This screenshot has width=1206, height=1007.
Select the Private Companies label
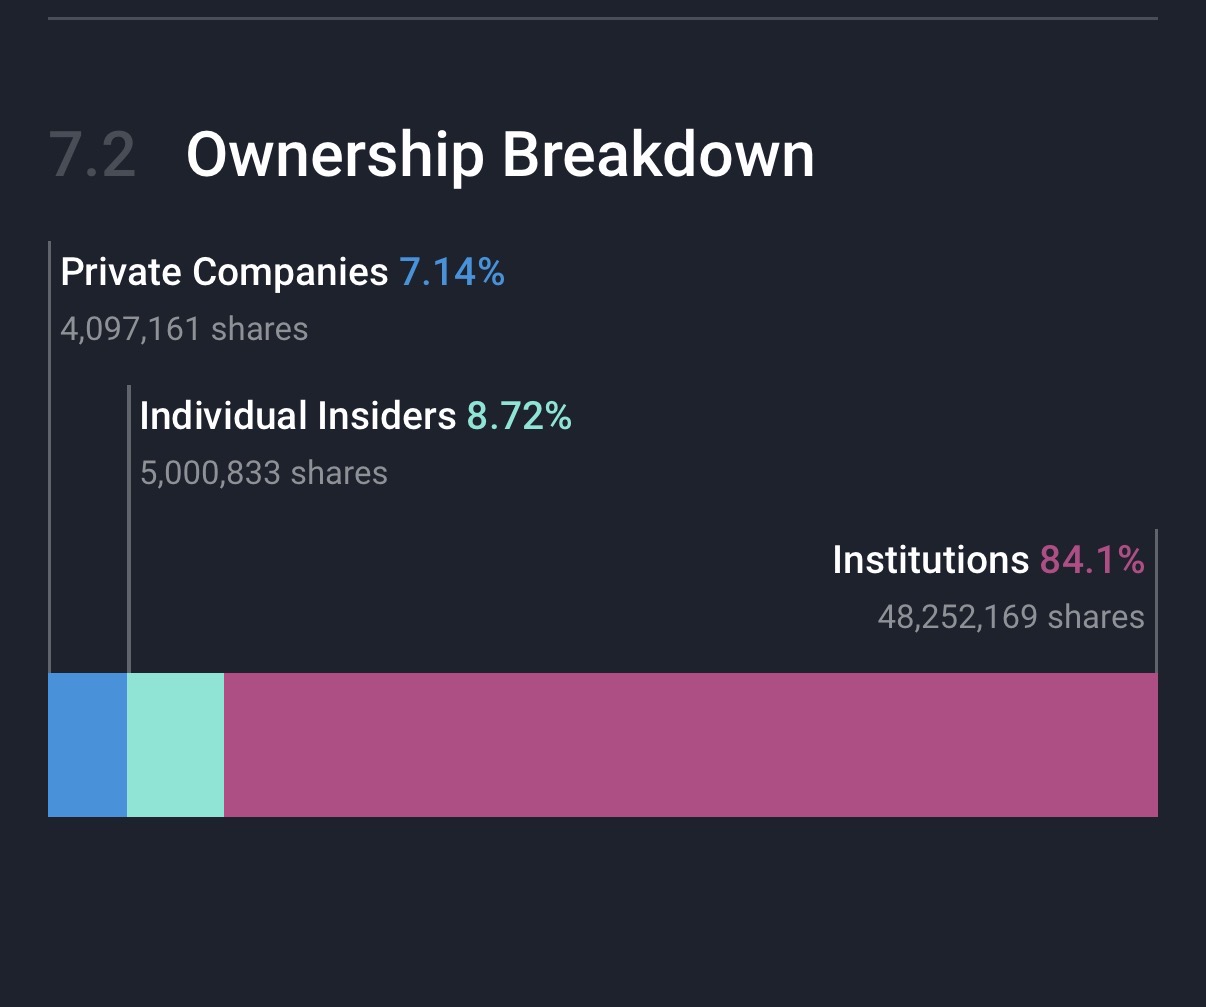224,272
